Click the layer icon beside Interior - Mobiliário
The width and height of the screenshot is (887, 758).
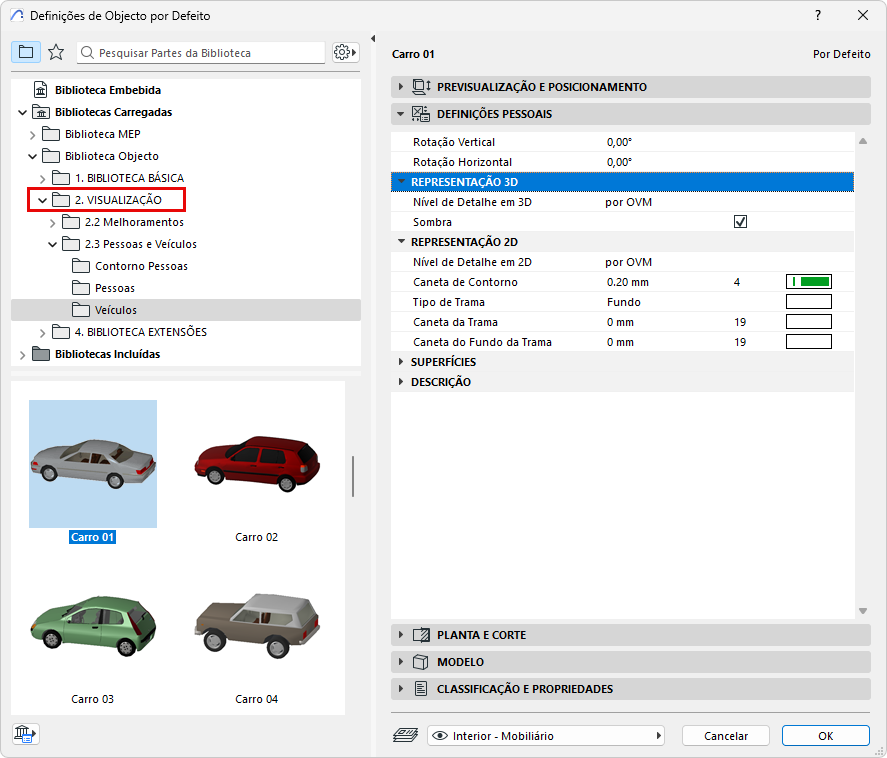(405, 736)
